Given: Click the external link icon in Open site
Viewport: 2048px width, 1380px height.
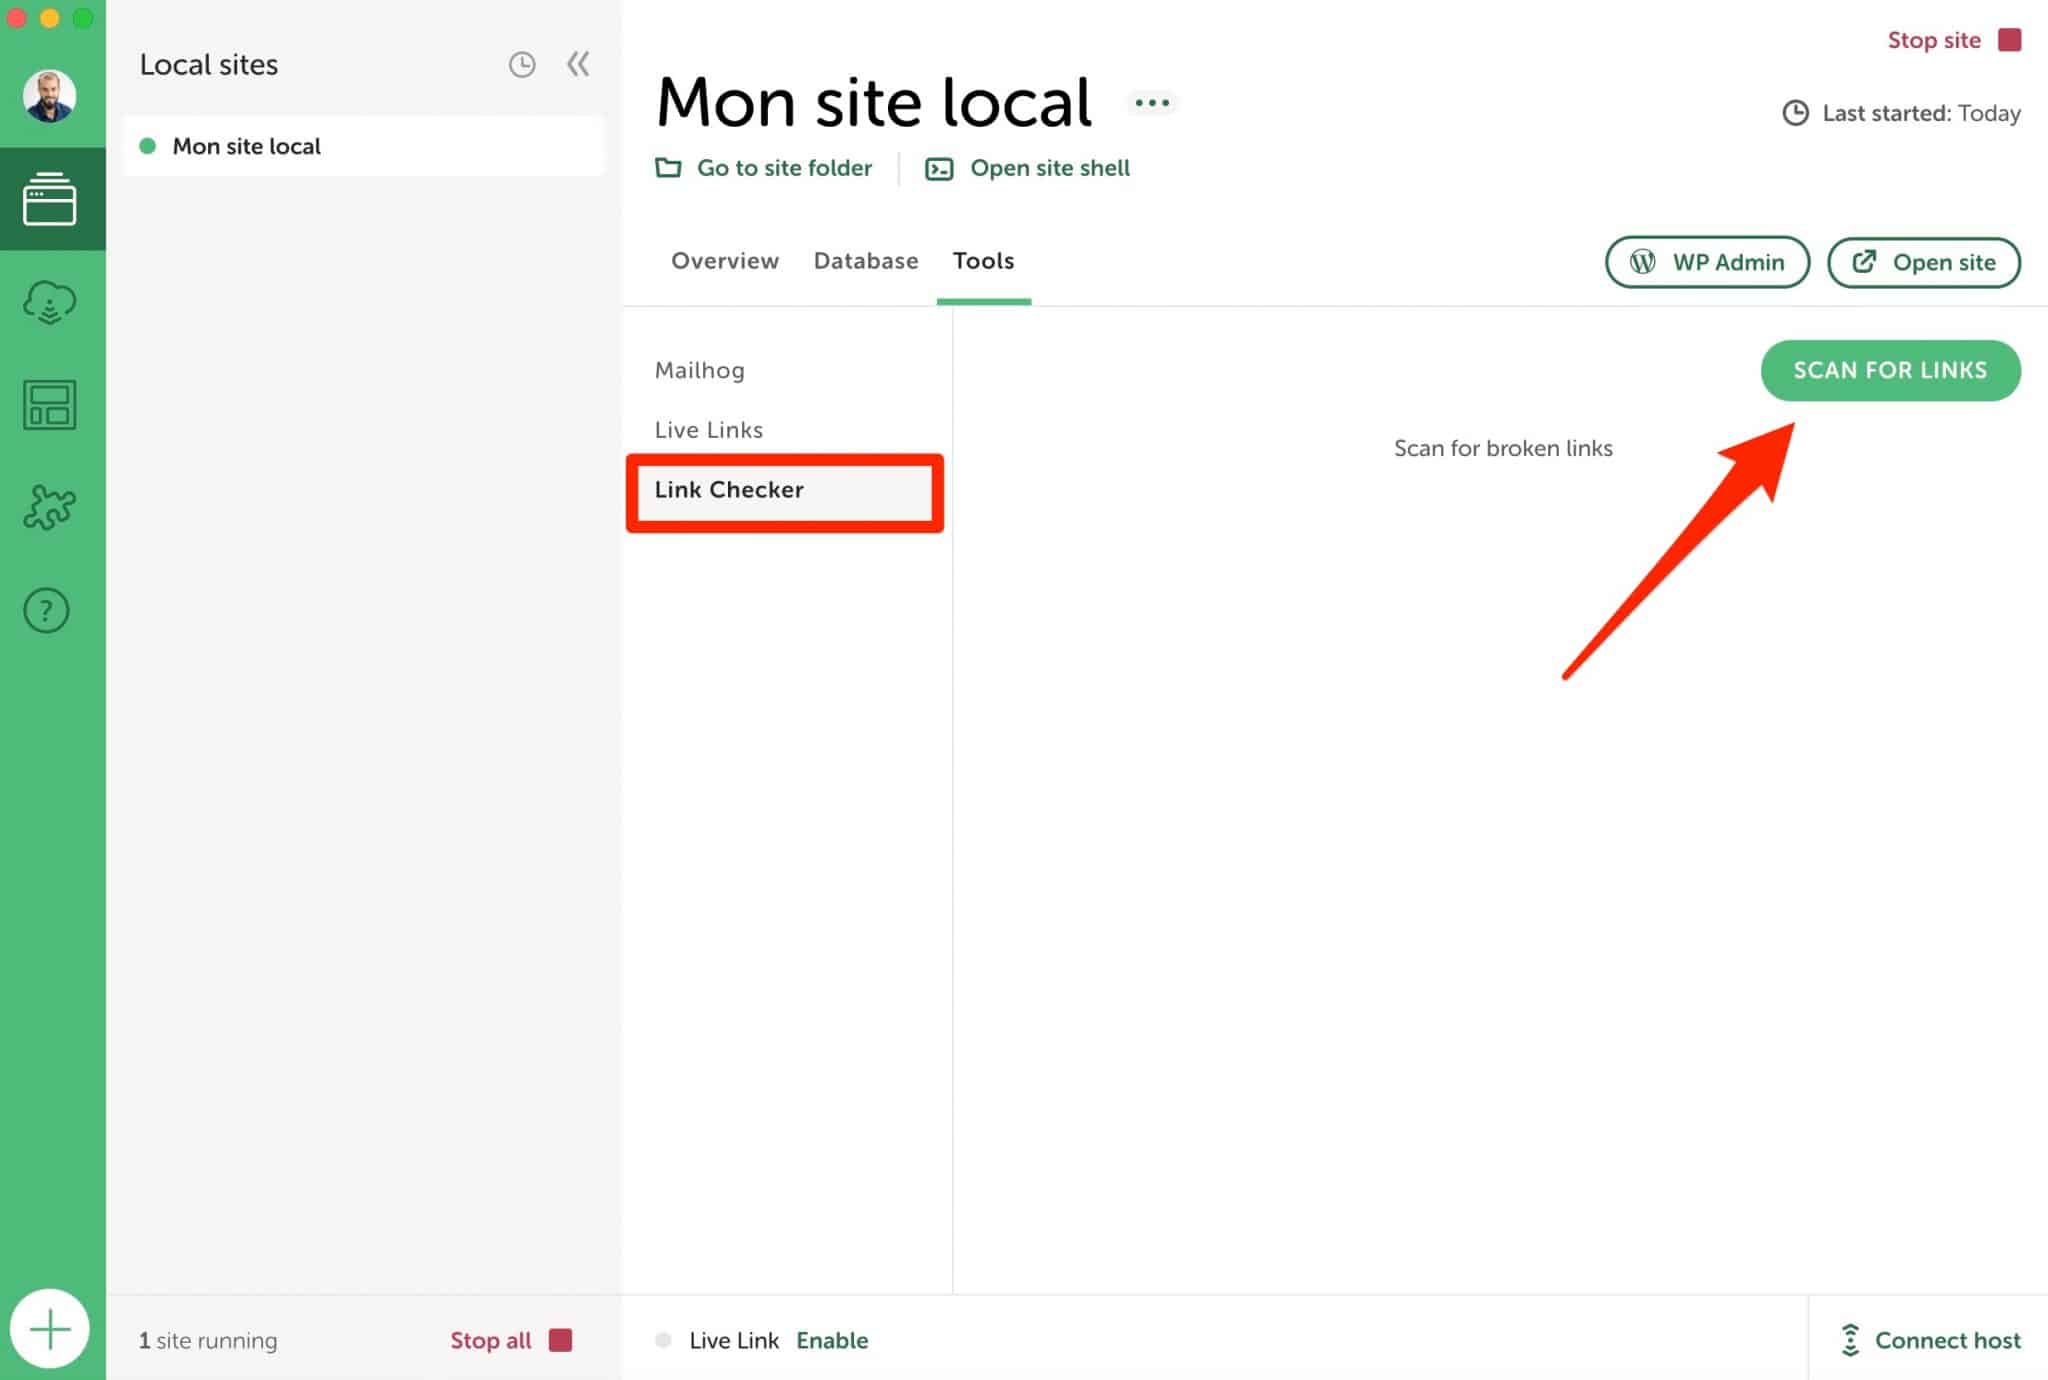Looking at the screenshot, I should (1864, 261).
